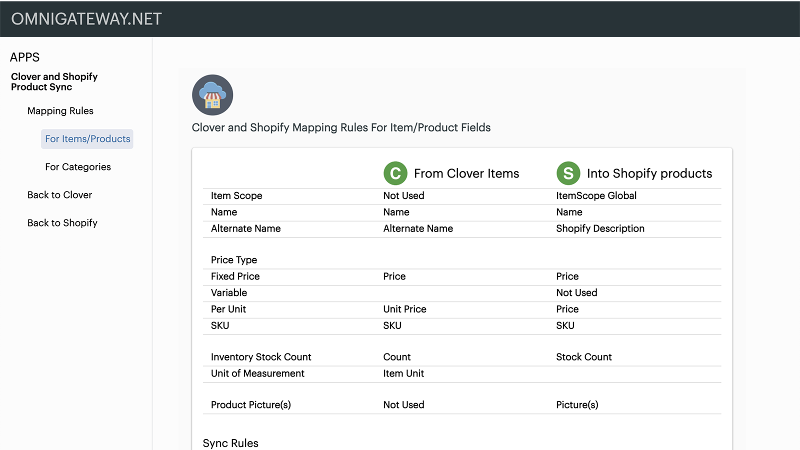Click the Sync Rules section heading
This screenshot has height=450, width=800.
point(230,443)
